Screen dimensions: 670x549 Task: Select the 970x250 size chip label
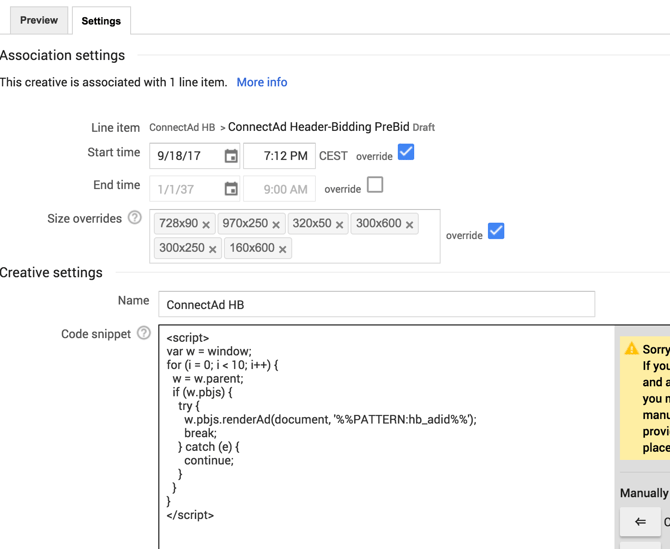[245, 223]
